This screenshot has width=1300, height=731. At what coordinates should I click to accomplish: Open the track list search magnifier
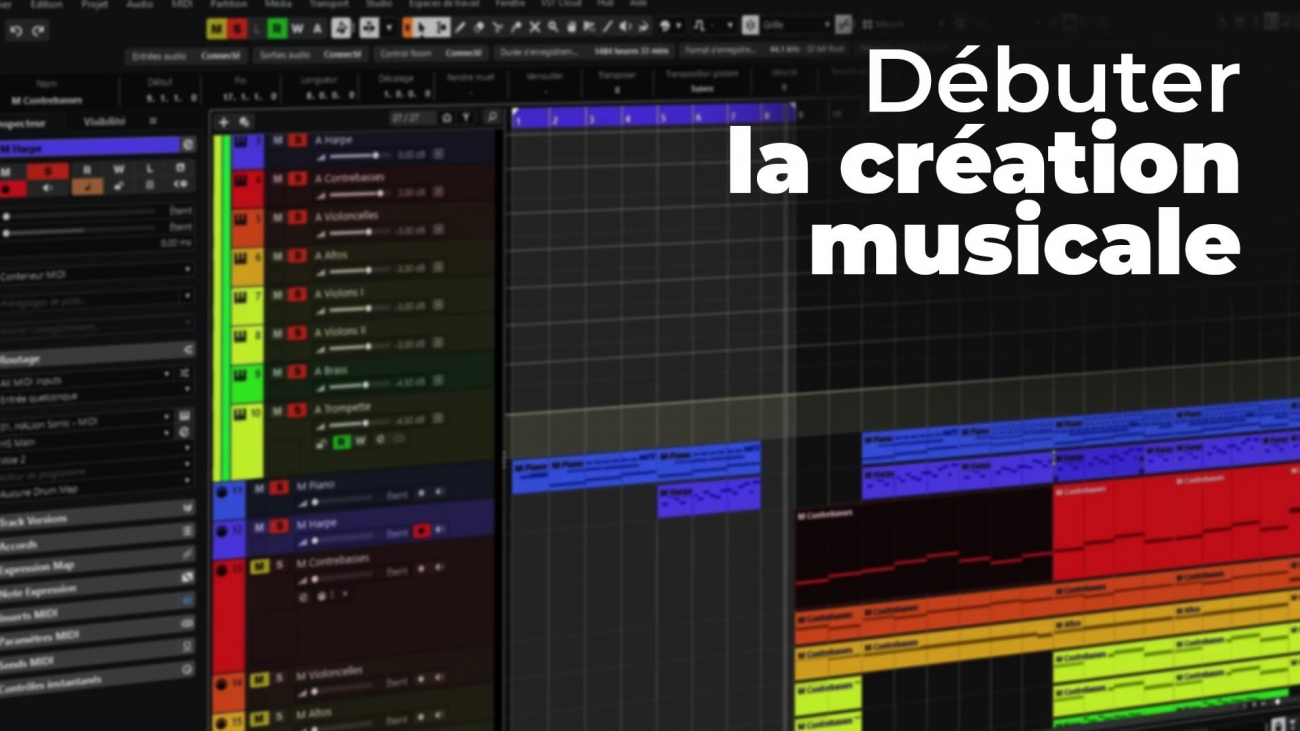pos(492,118)
